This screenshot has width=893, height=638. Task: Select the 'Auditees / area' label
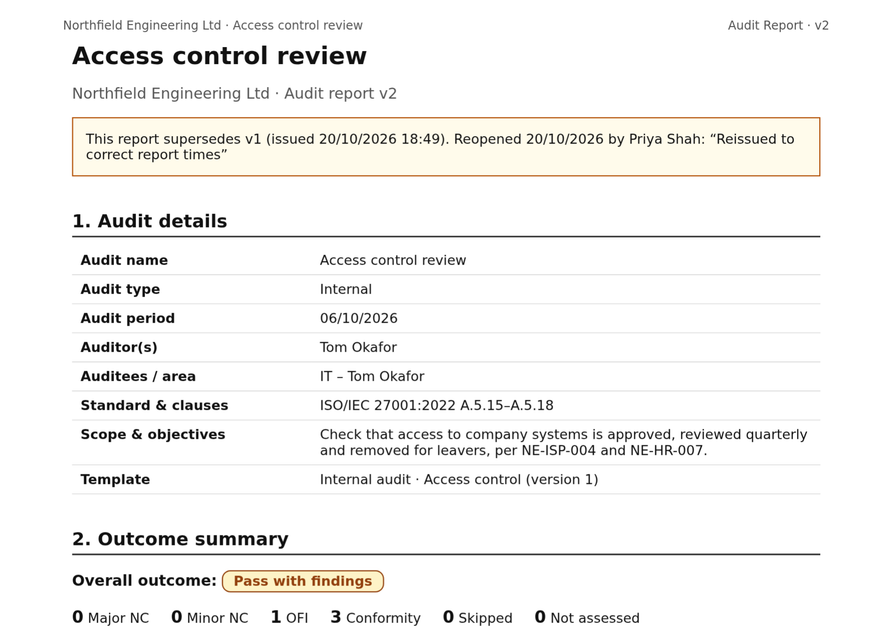click(138, 377)
